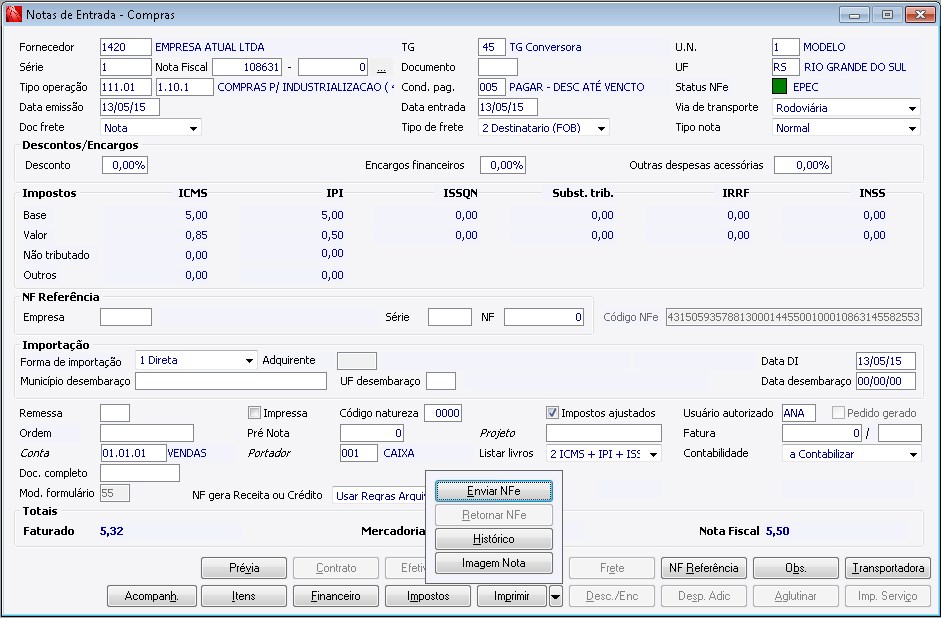The image size is (941, 618).
Task: Uncheck Impostos ajustados checkbox
Action: 552,413
